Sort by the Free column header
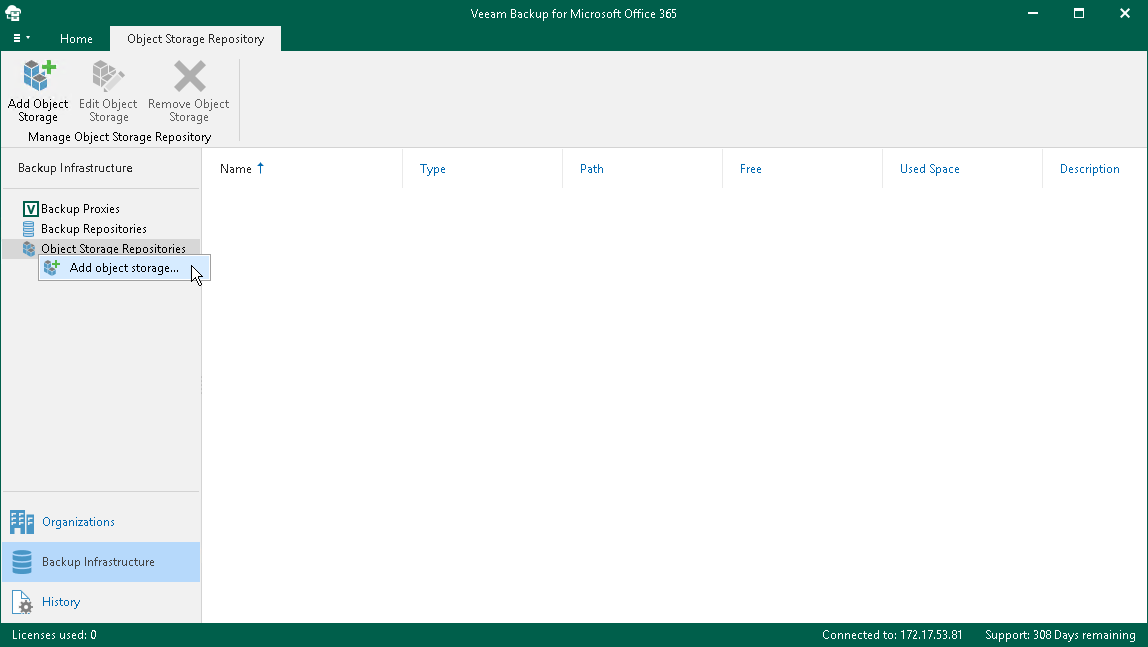 [750, 169]
